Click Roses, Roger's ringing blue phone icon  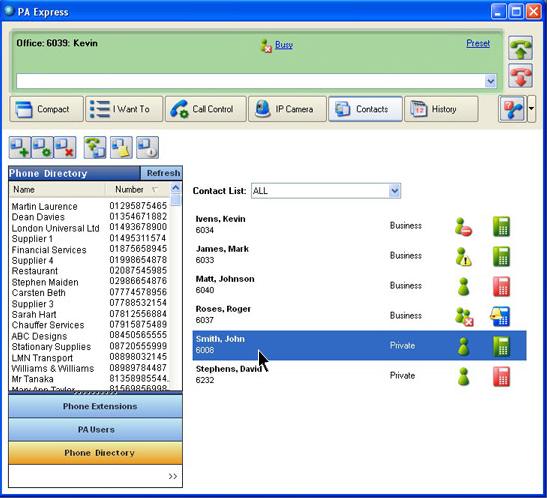(x=500, y=317)
